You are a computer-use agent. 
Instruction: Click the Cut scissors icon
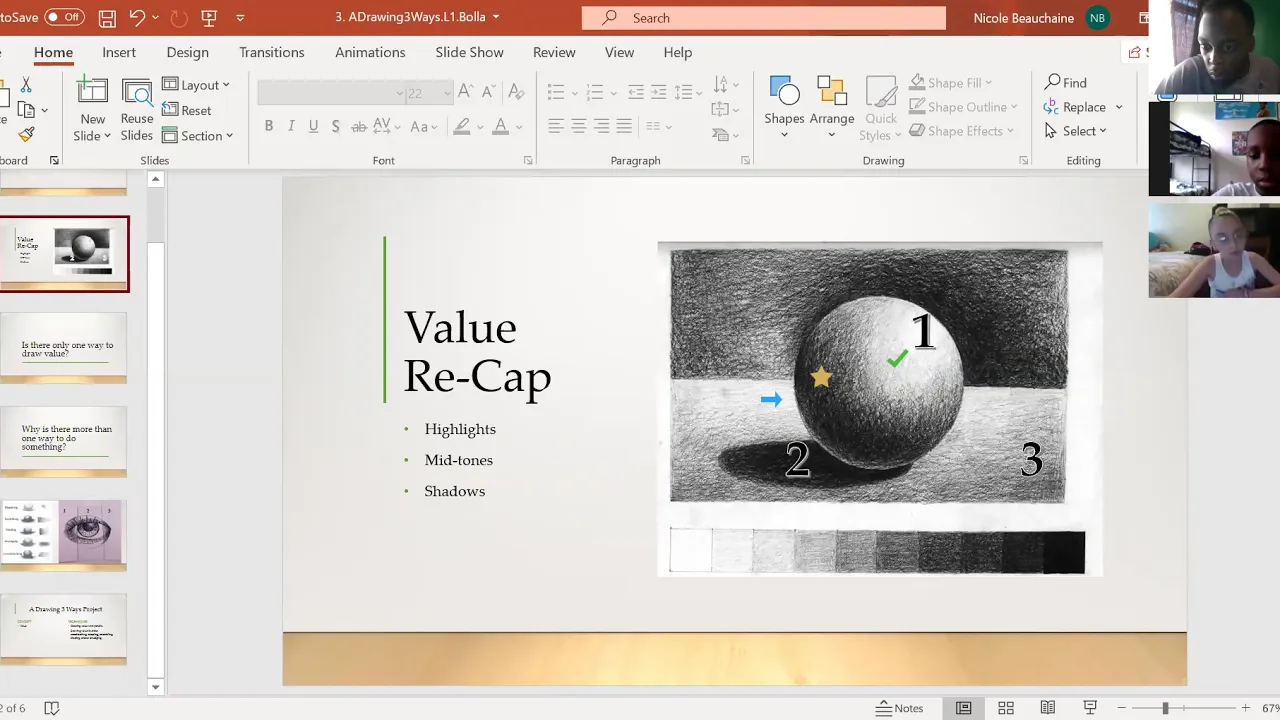click(26, 86)
